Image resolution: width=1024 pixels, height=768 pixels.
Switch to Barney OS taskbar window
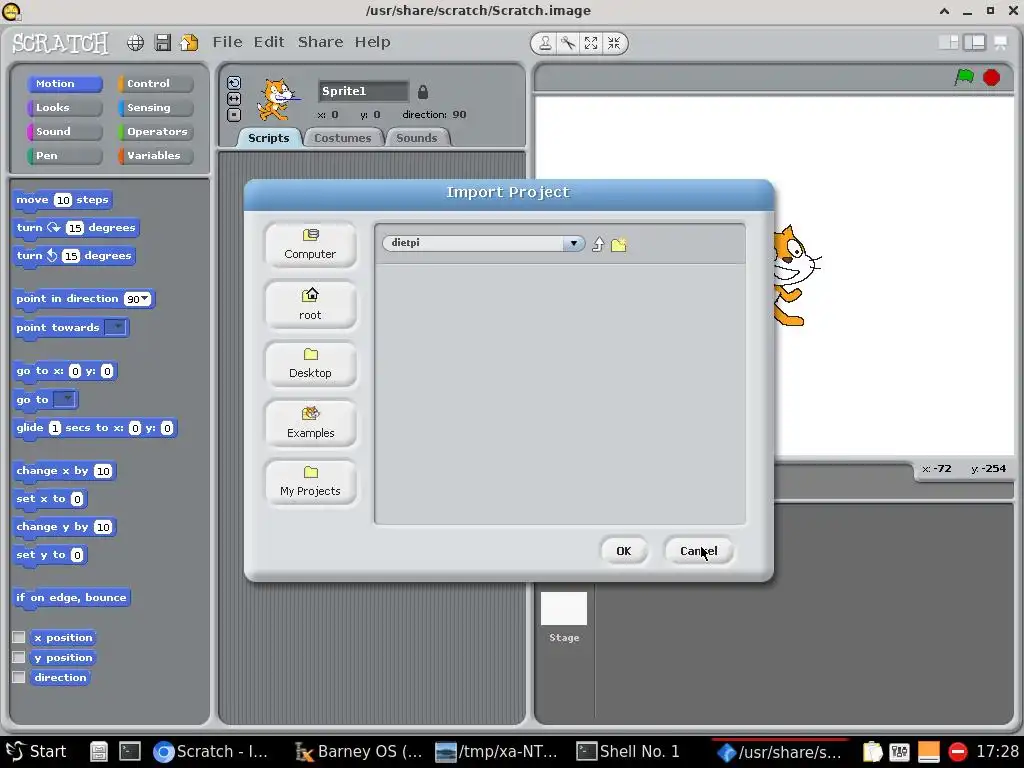(359, 752)
